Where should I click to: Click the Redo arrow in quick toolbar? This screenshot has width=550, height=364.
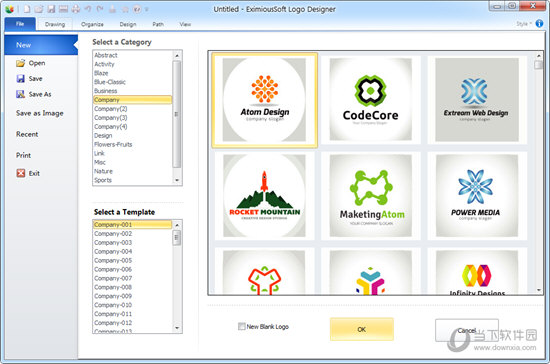tap(100, 9)
